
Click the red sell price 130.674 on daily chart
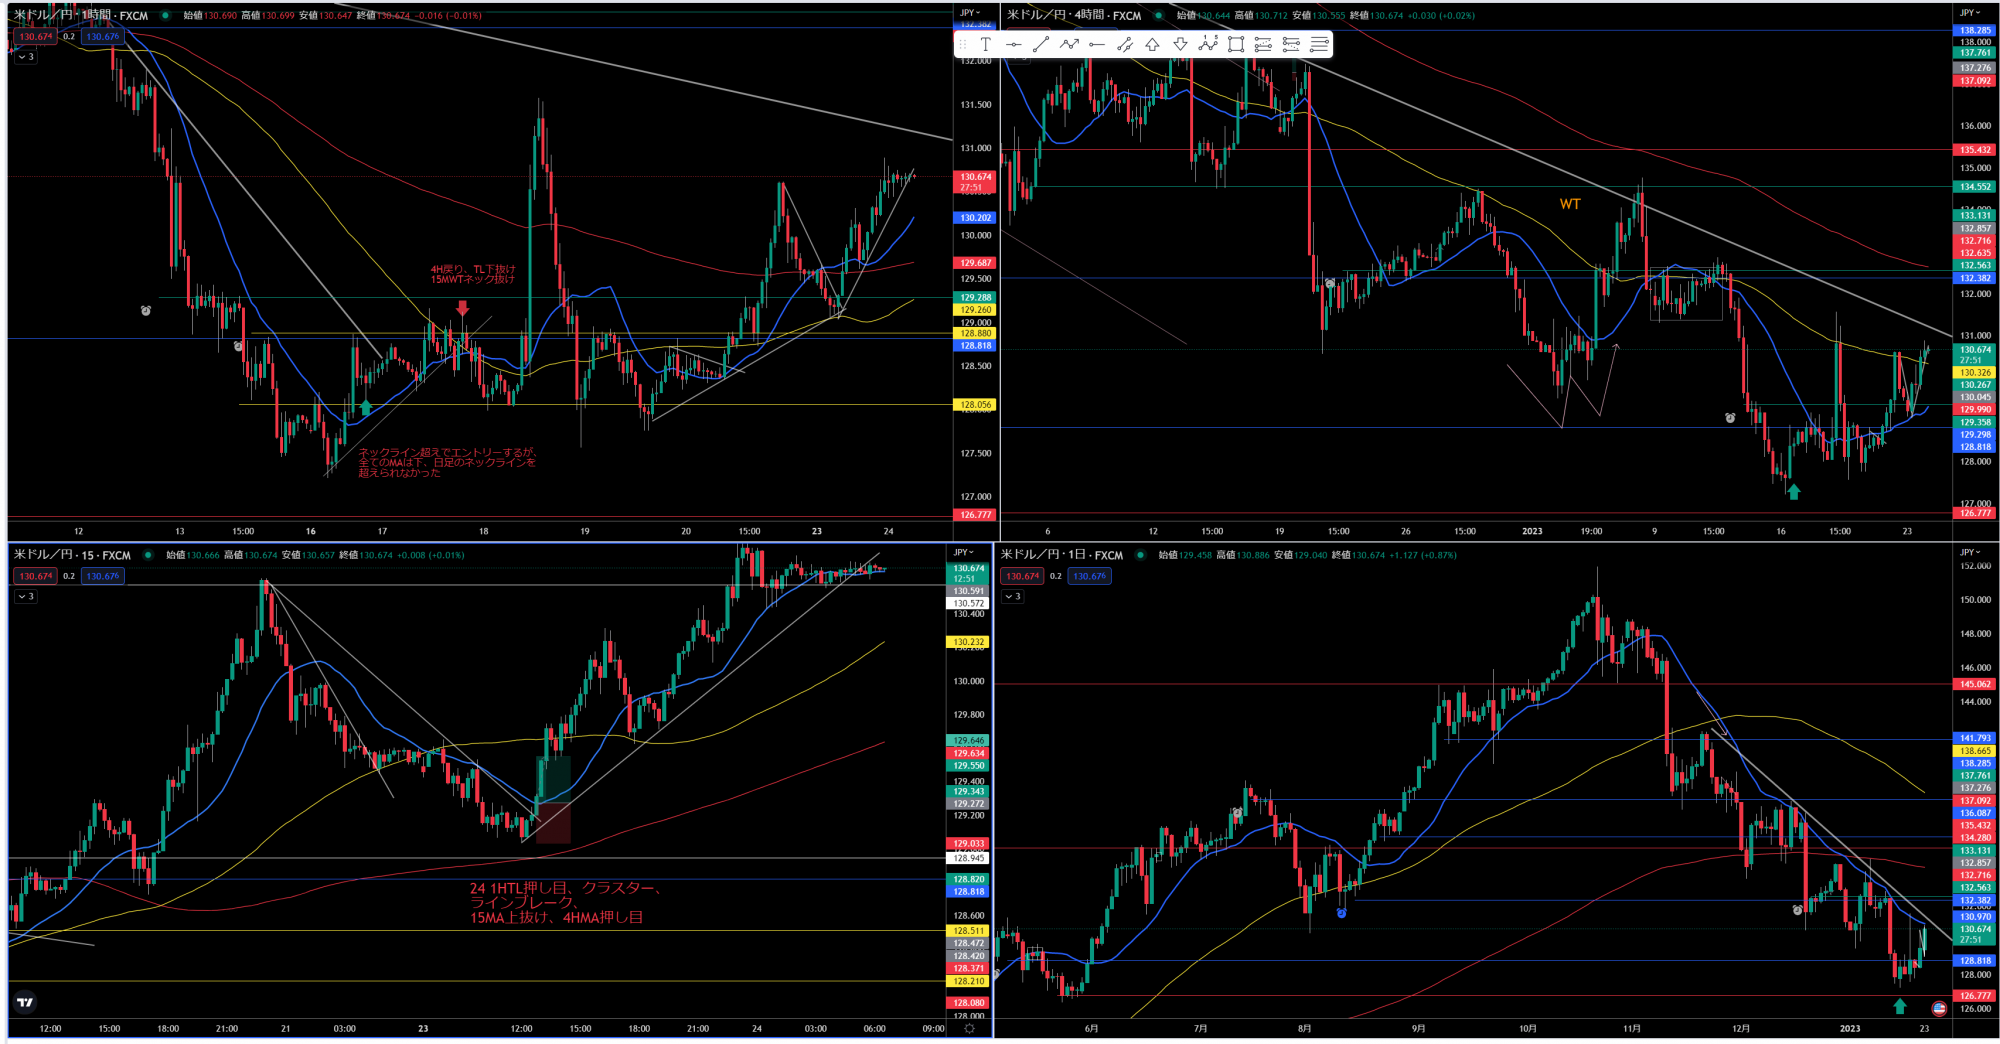tap(1022, 576)
